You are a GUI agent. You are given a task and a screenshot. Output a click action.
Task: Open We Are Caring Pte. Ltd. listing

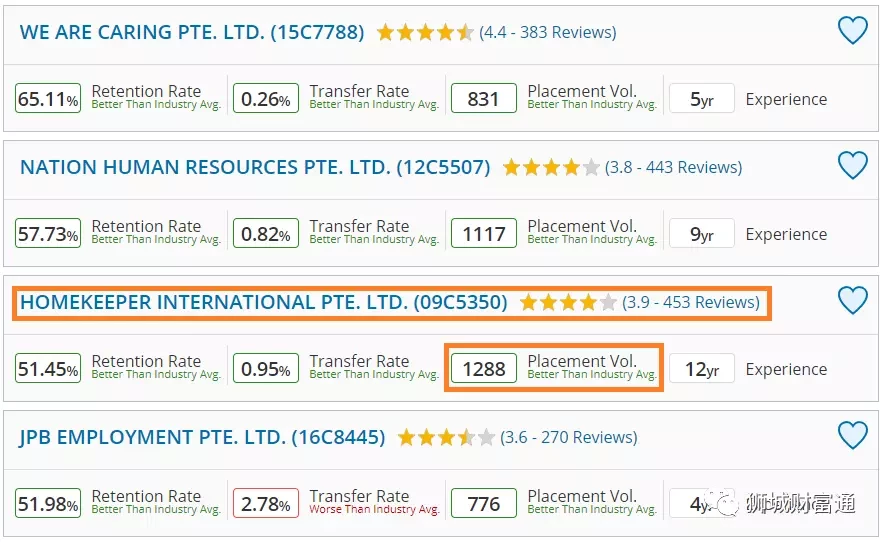(x=192, y=32)
